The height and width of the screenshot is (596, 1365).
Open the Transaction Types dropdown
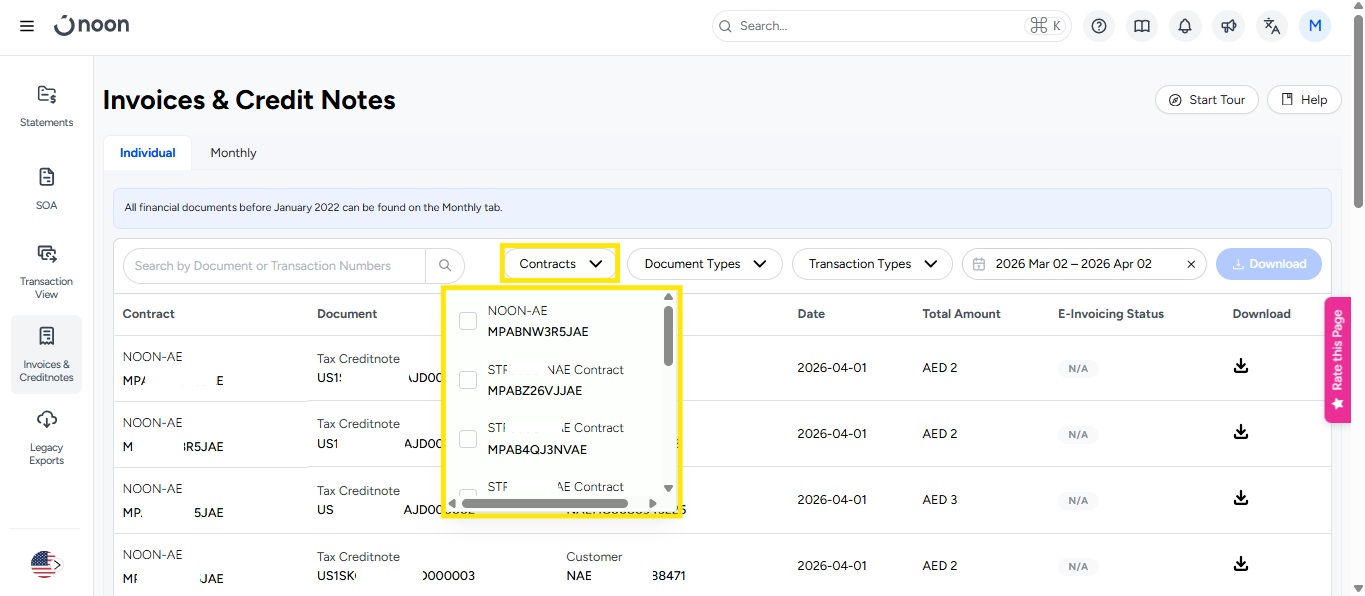coord(871,264)
